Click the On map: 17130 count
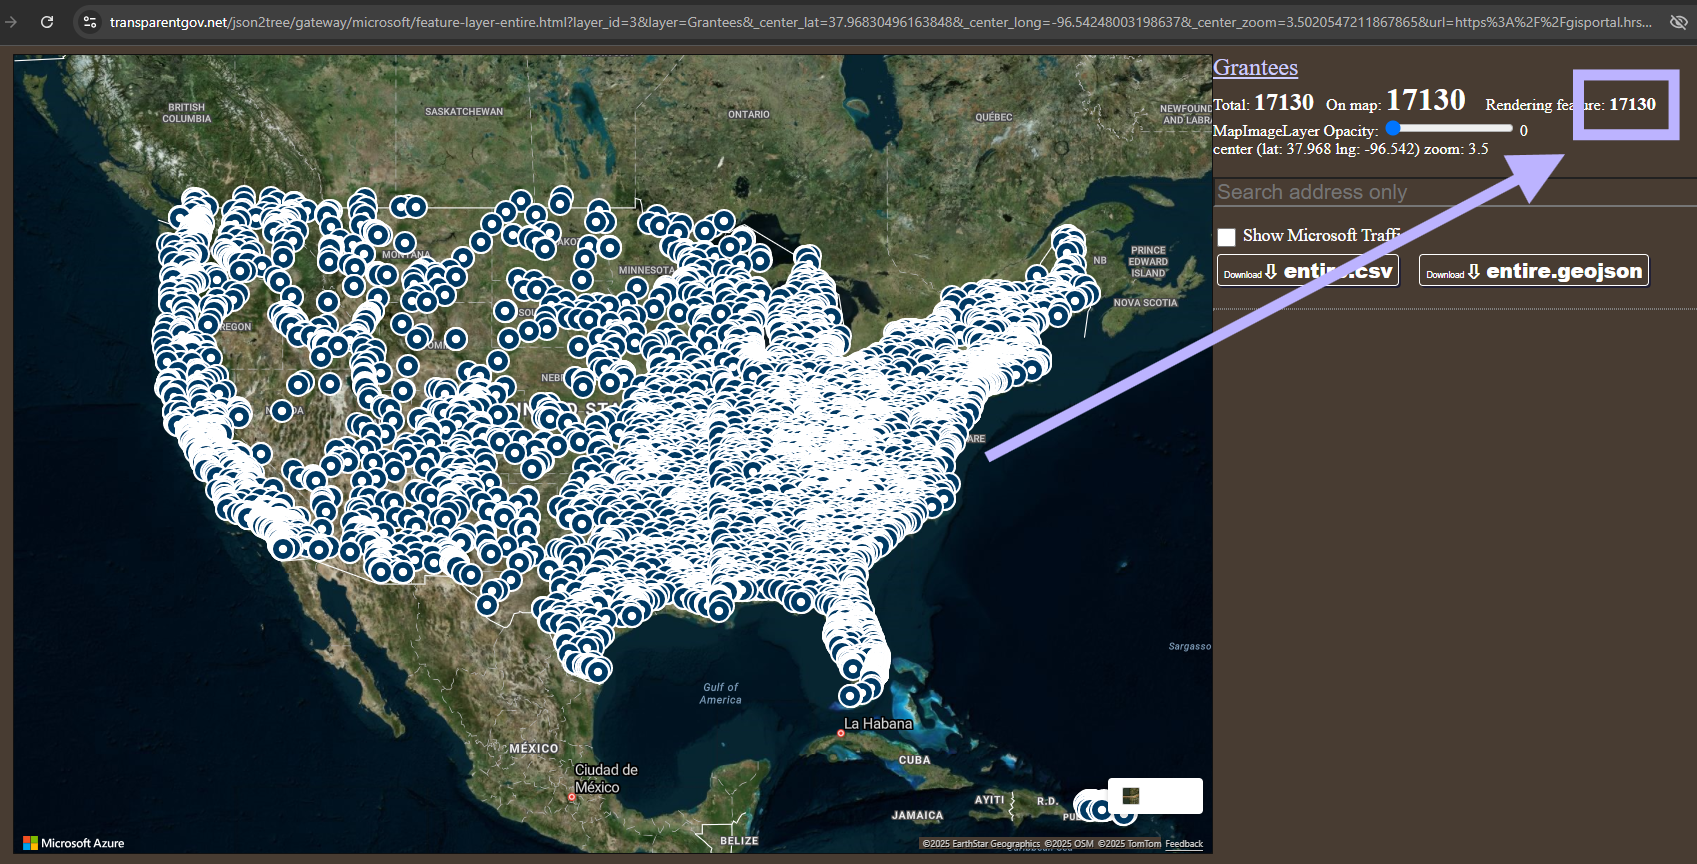The height and width of the screenshot is (864, 1697). click(x=1395, y=100)
